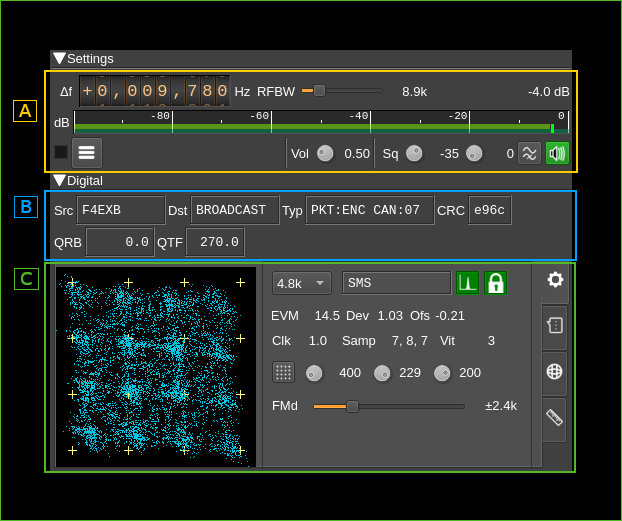Turn the Vol volume knob
Screen dimensions: 622x521
tap(325, 154)
